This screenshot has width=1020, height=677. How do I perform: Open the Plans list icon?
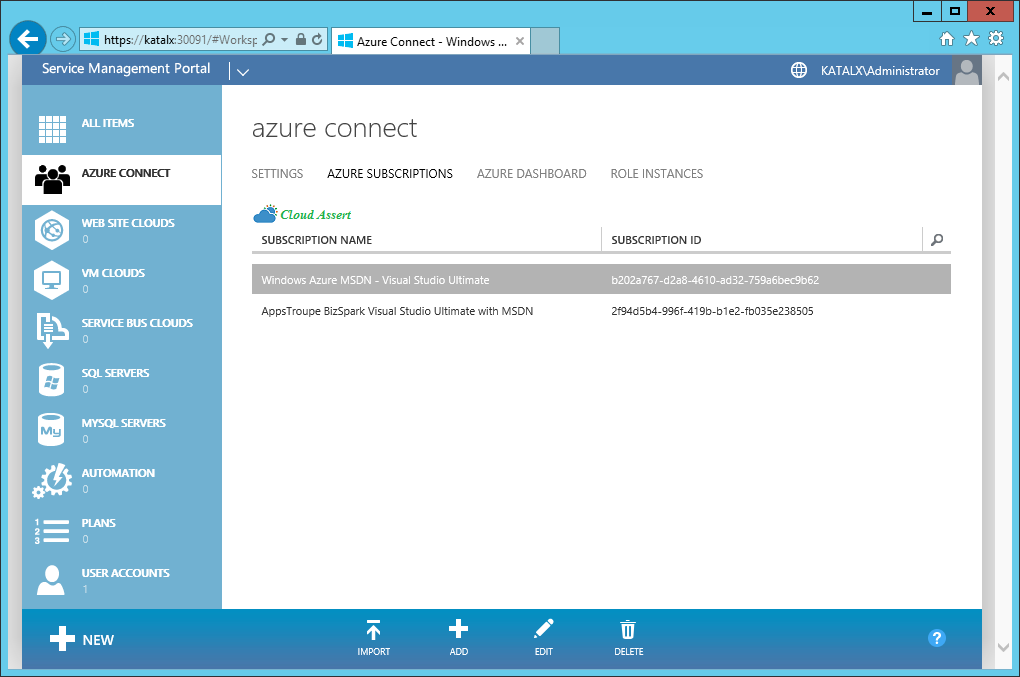(x=51, y=531)
